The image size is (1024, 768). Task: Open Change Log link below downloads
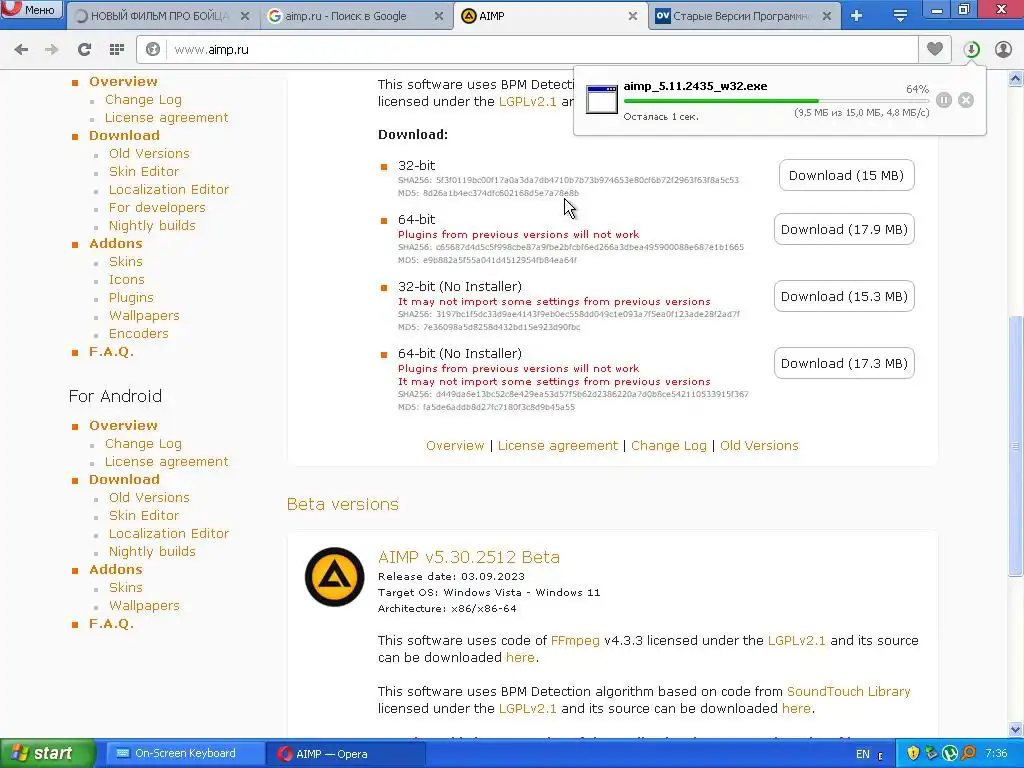point(668,445)
